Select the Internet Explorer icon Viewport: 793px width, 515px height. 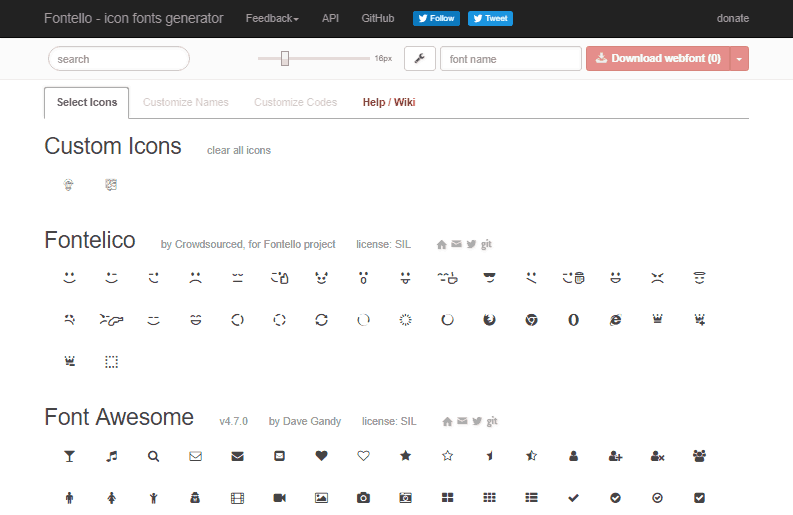(615, 320)
